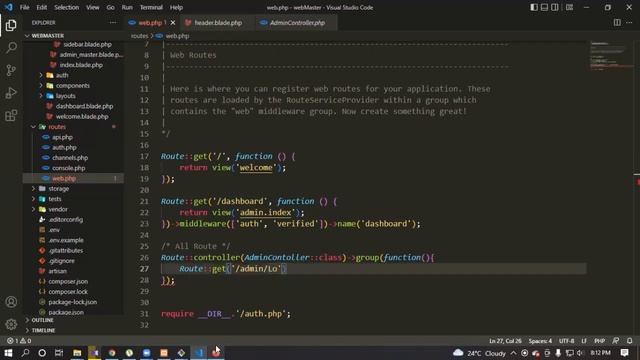Open Windows taskbar search
Screen dimensions: 640x360
click(x=25, y=353)
